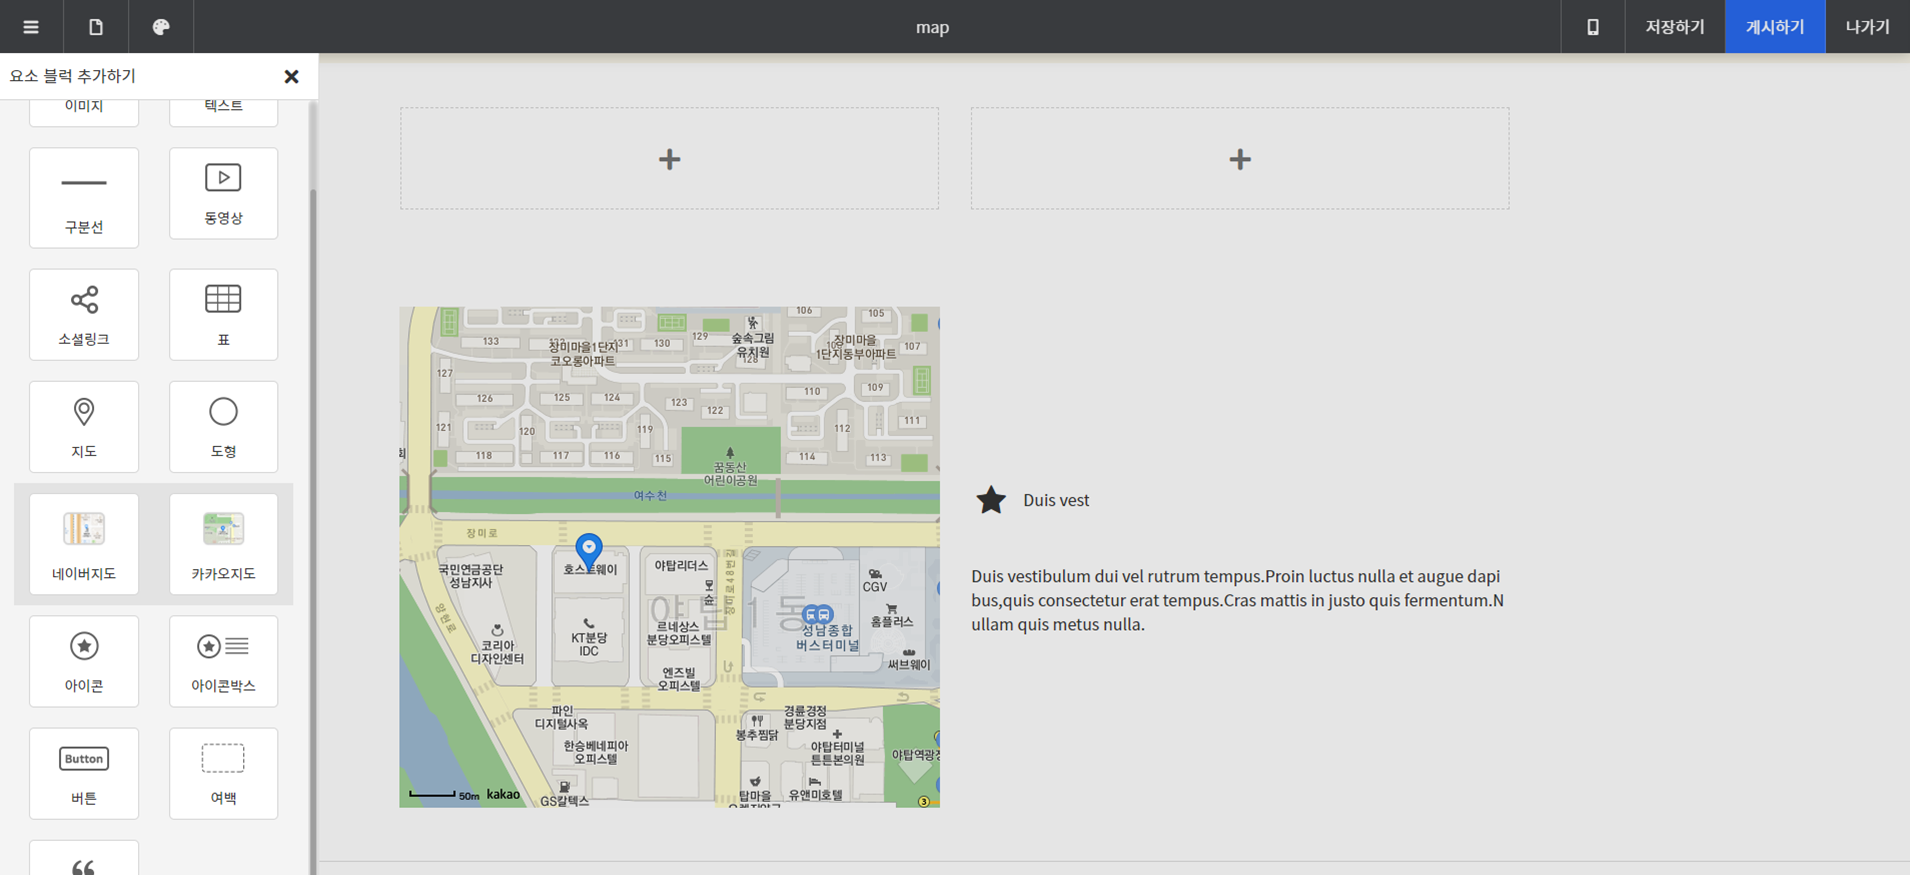Image resolution: width=1910 pixels, height=875 pixels.
Task: Click the bus terminal icon on map
Action: [x=818, y=614]
